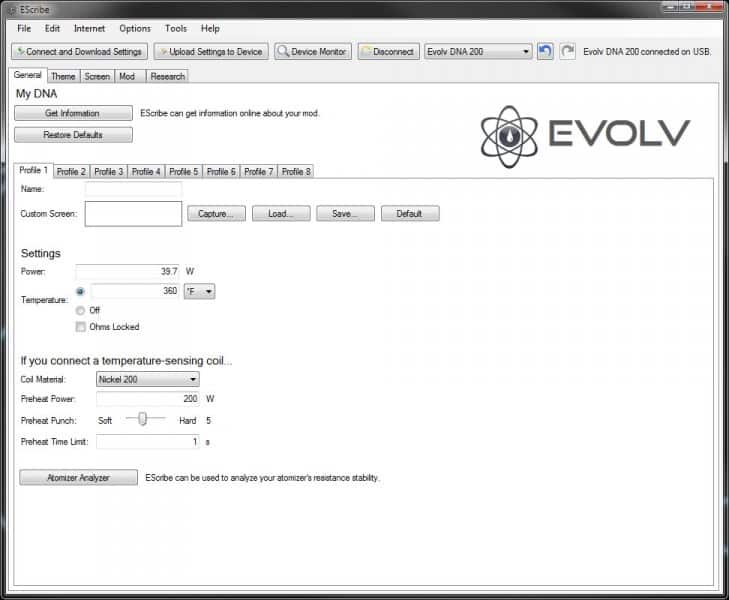Click the Restore Defaults button

point(73,135)
